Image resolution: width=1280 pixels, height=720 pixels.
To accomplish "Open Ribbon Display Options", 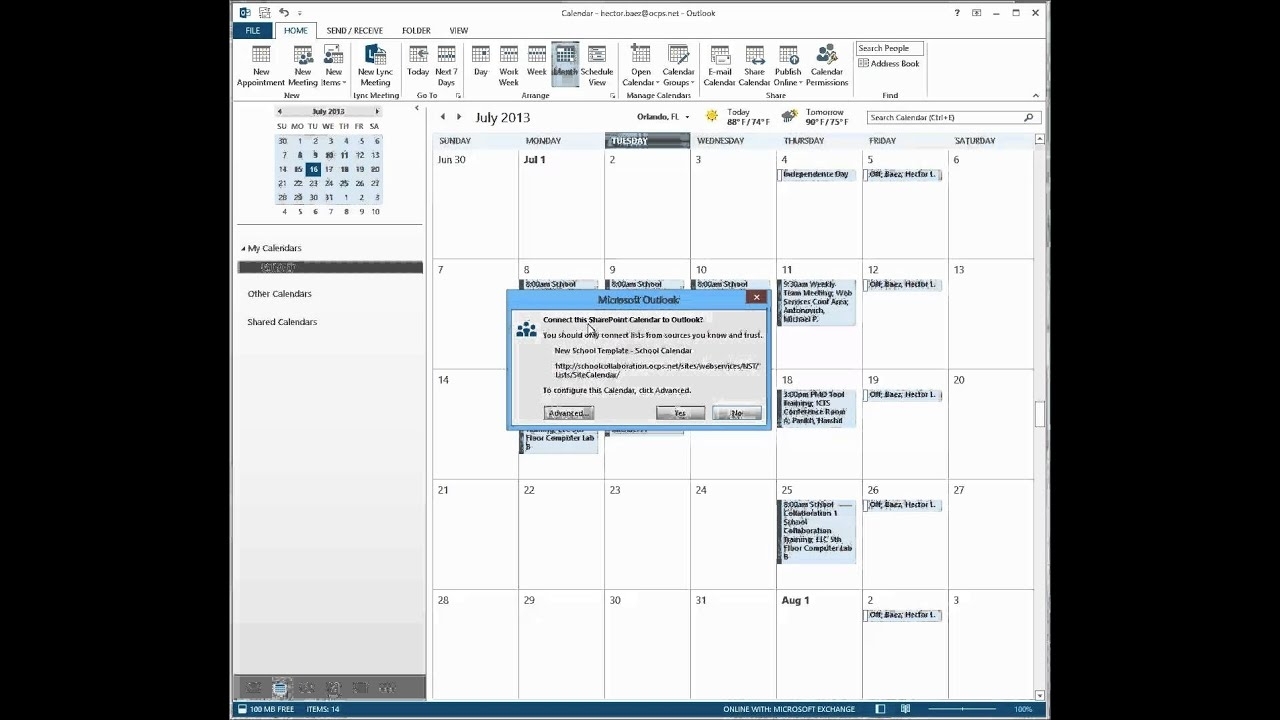I will point(977,13).
